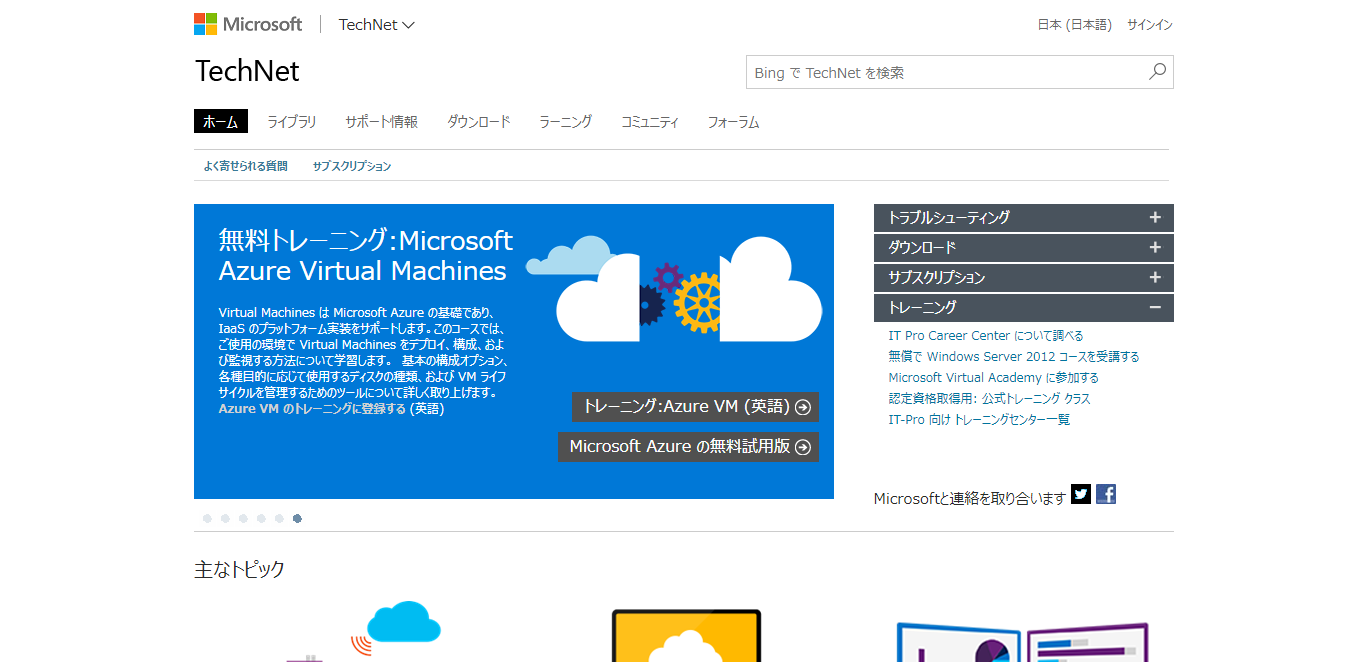Open Microsoft's Twitter page icon

pos(1081,494)
